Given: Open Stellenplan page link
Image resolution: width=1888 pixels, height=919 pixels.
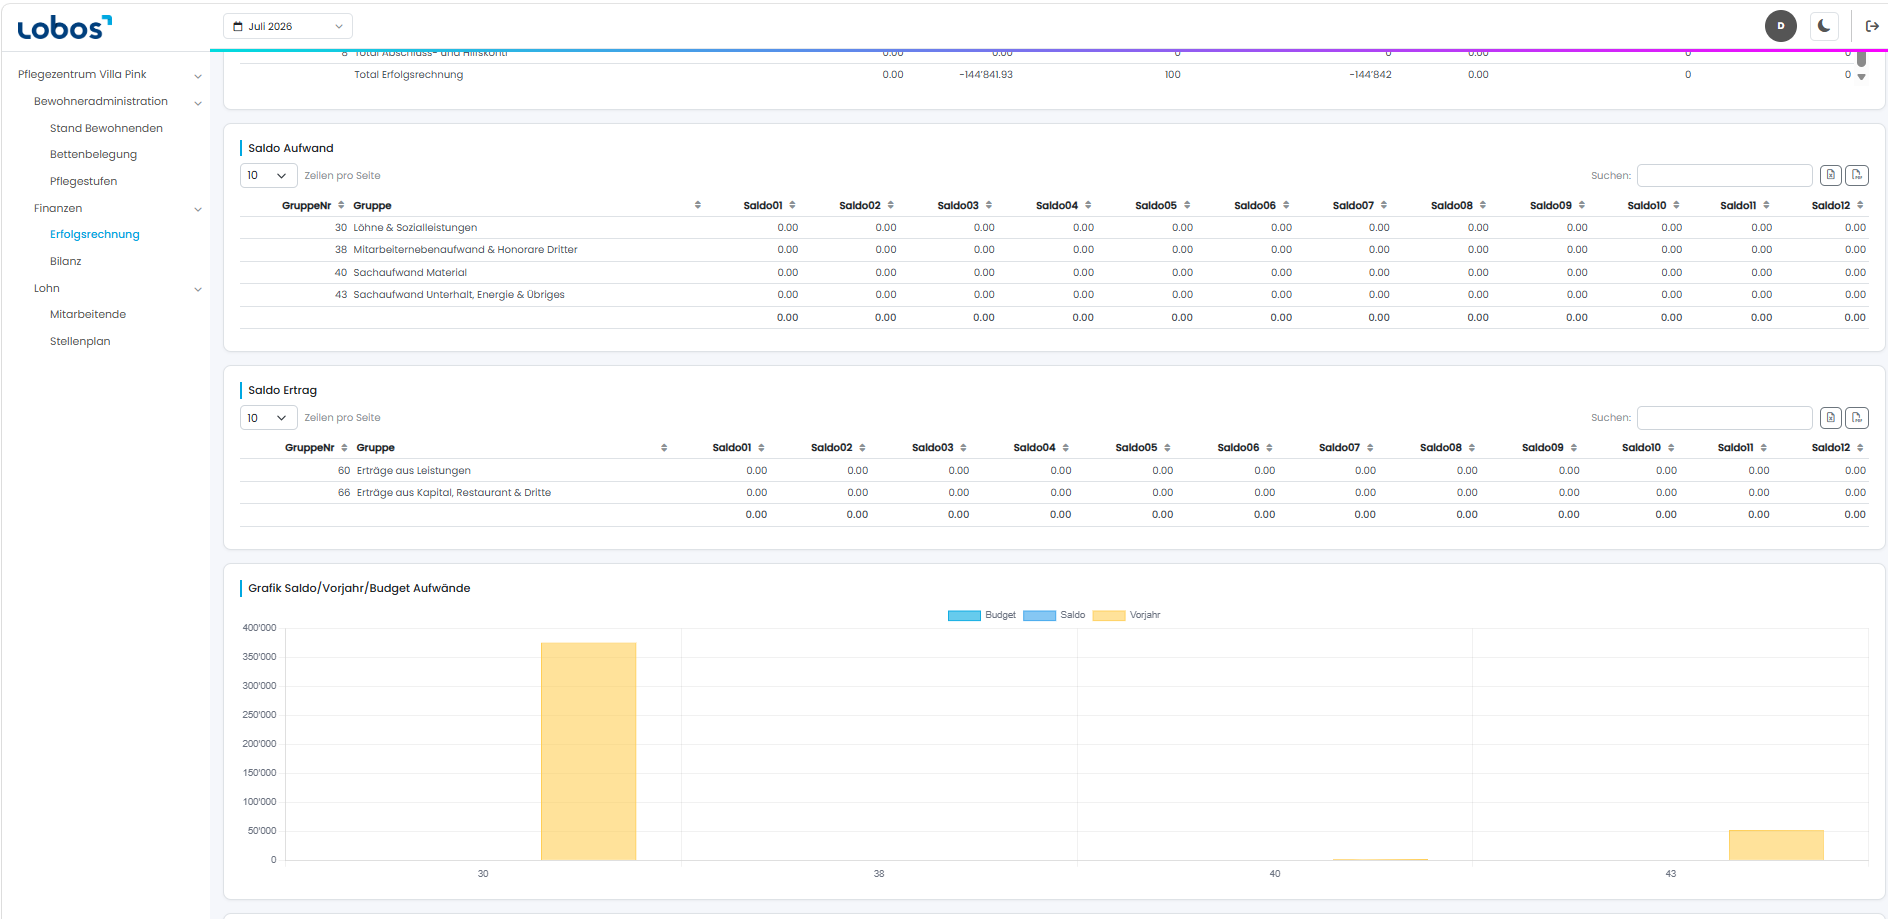Looking at the screenshot, I should [x=80, y=341].
